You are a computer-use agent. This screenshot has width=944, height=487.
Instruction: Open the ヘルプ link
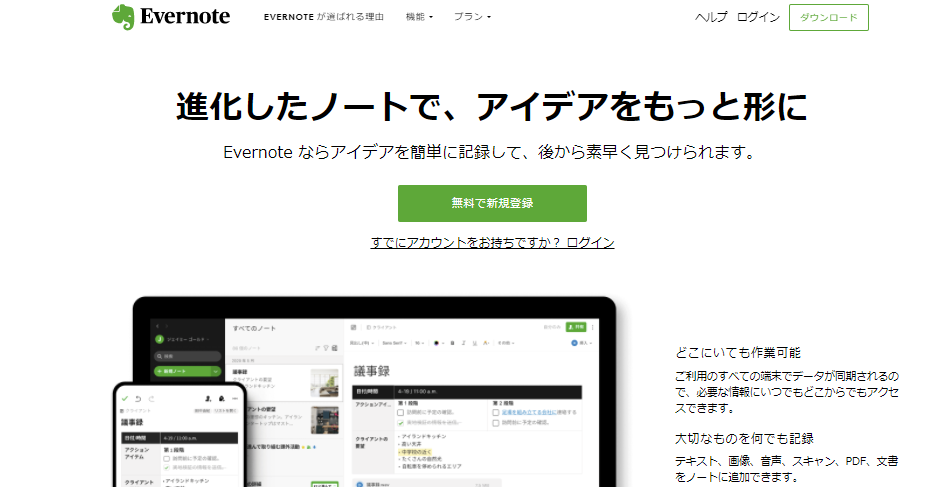pos(711,17)
